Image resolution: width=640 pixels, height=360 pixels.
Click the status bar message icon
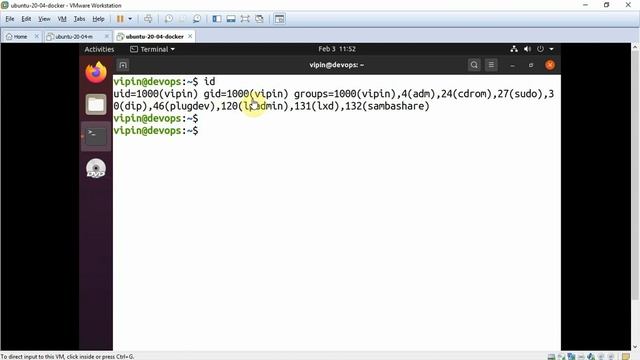pos(626,356)
